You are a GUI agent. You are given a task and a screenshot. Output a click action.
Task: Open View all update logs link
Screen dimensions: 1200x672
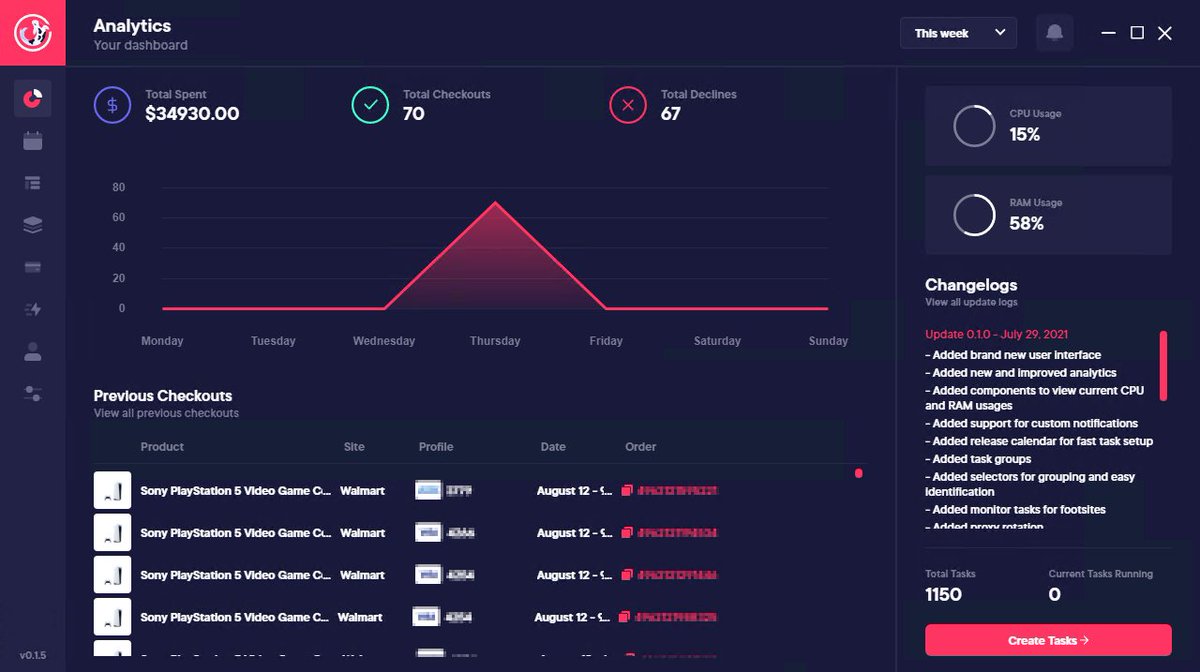(x=971, y=302)
